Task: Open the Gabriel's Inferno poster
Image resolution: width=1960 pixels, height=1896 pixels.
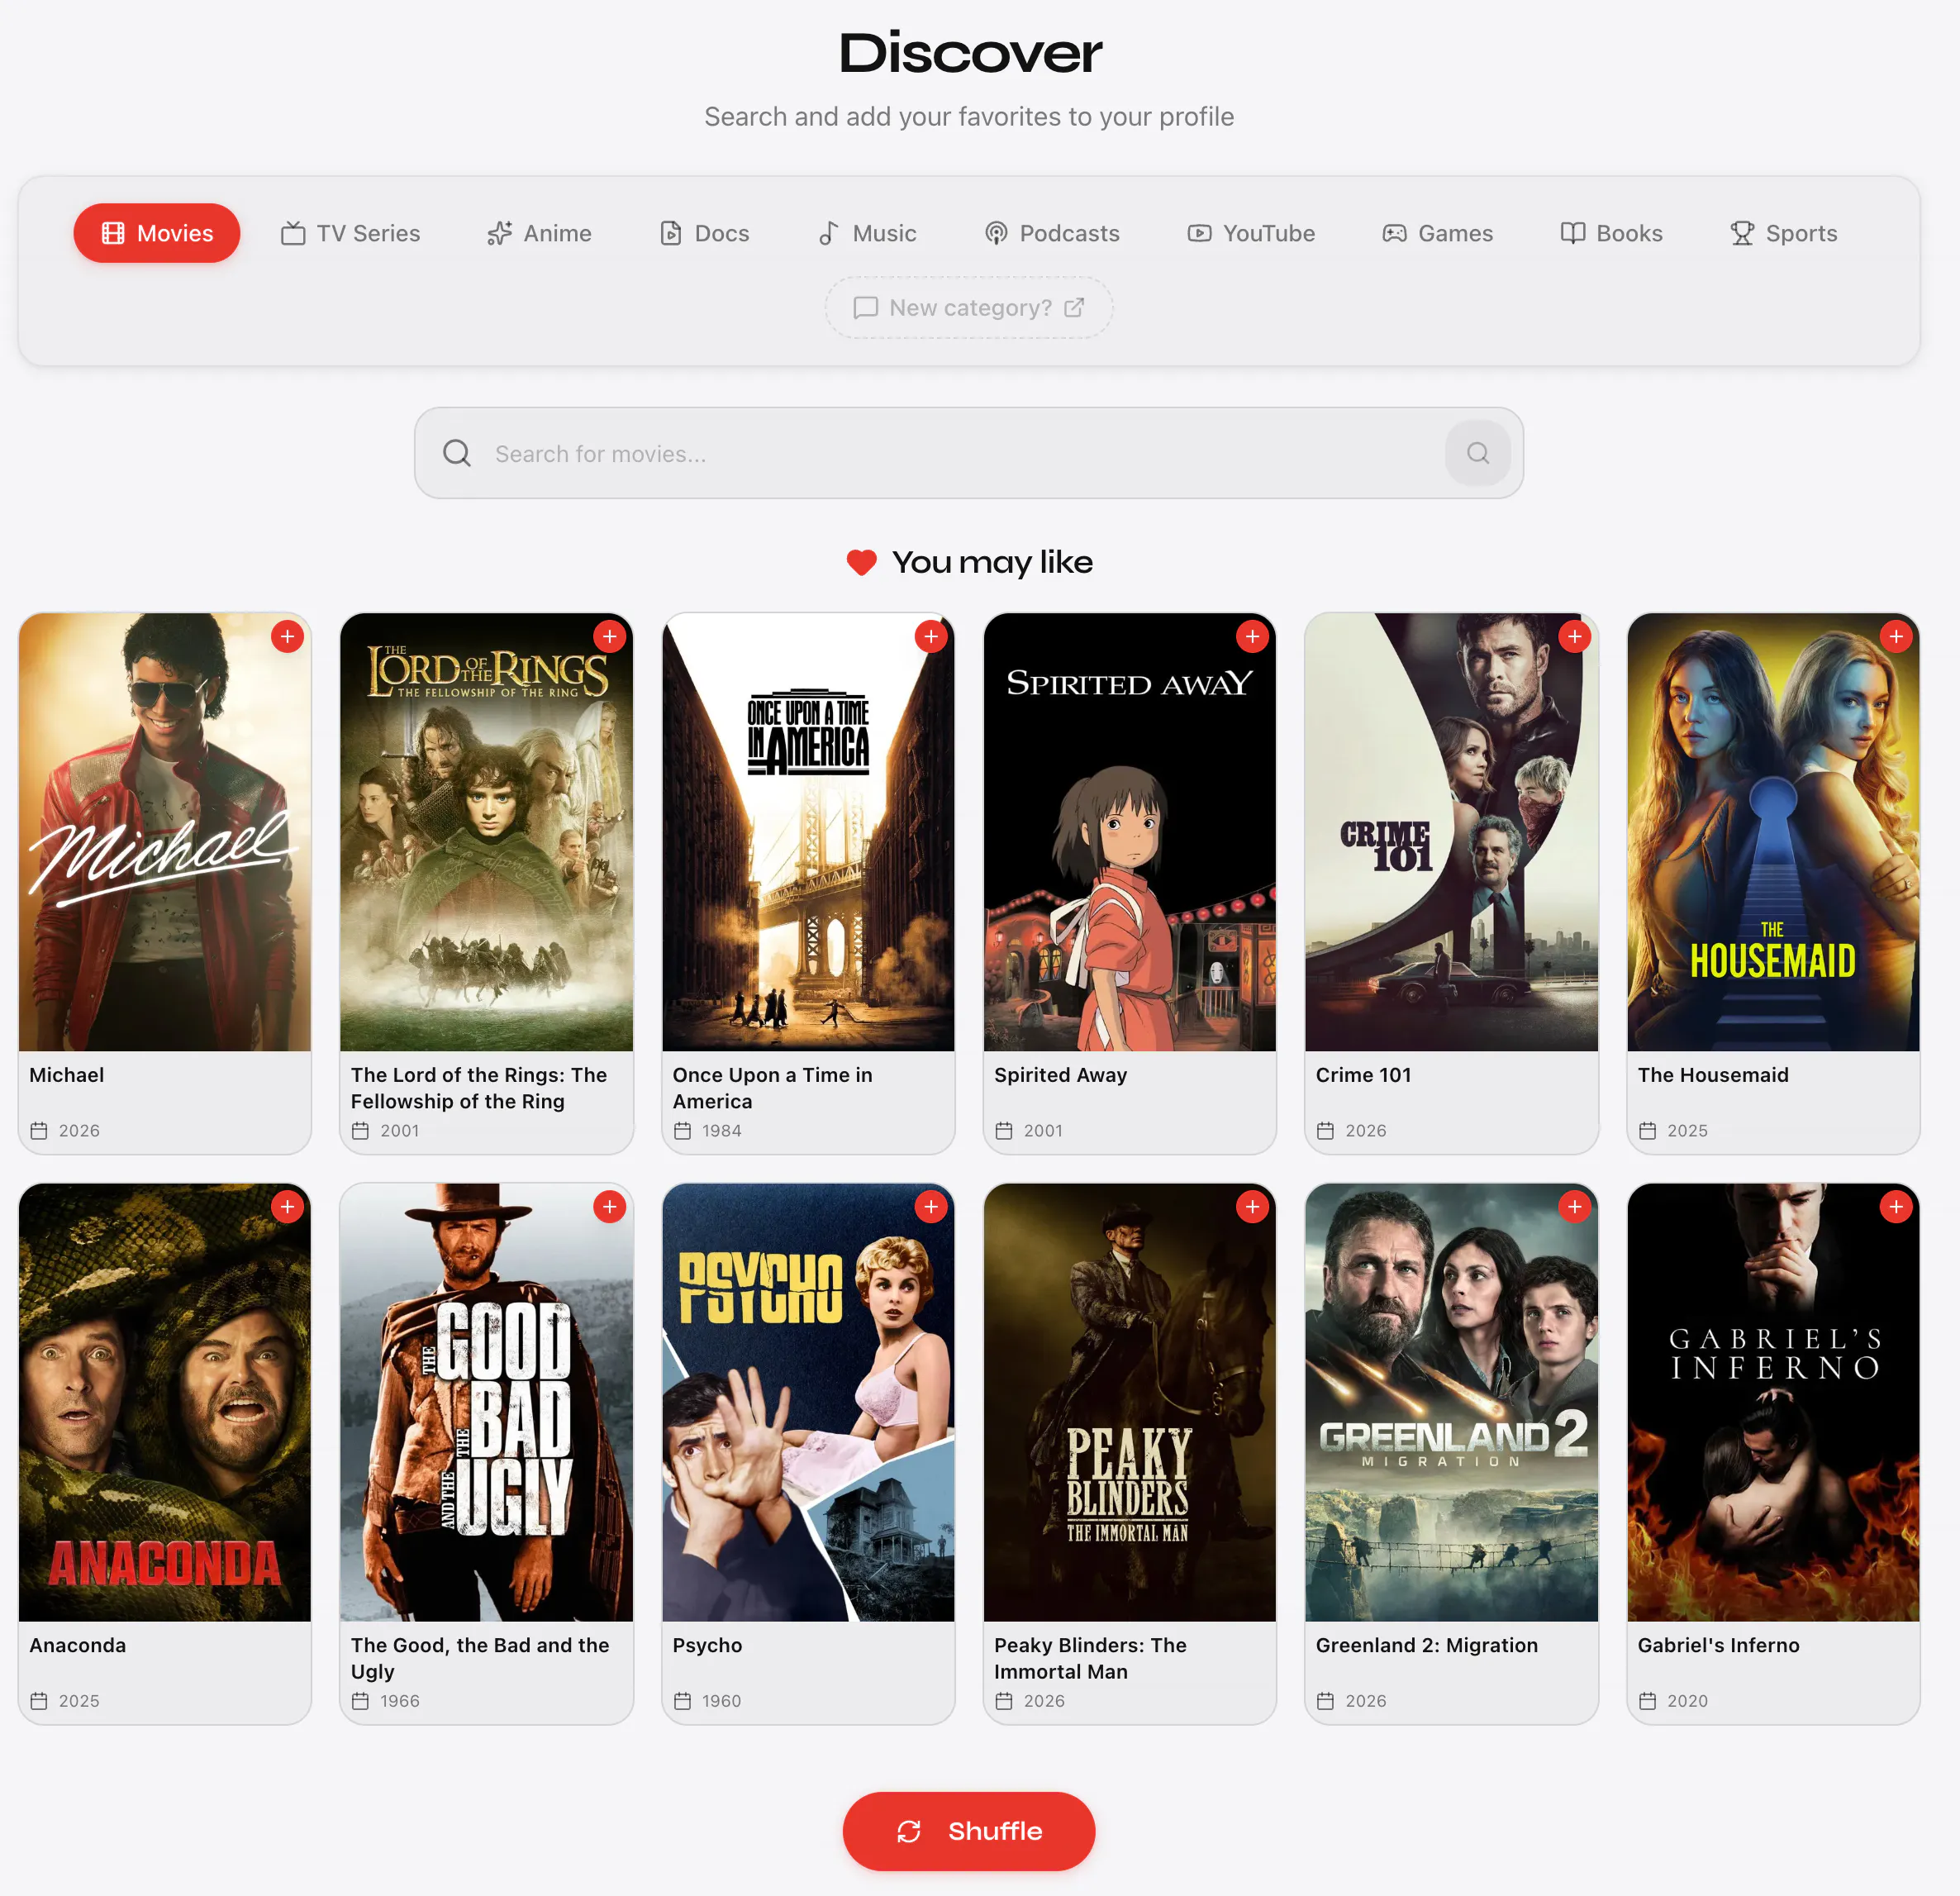Action: [x=1773, y=1402]
